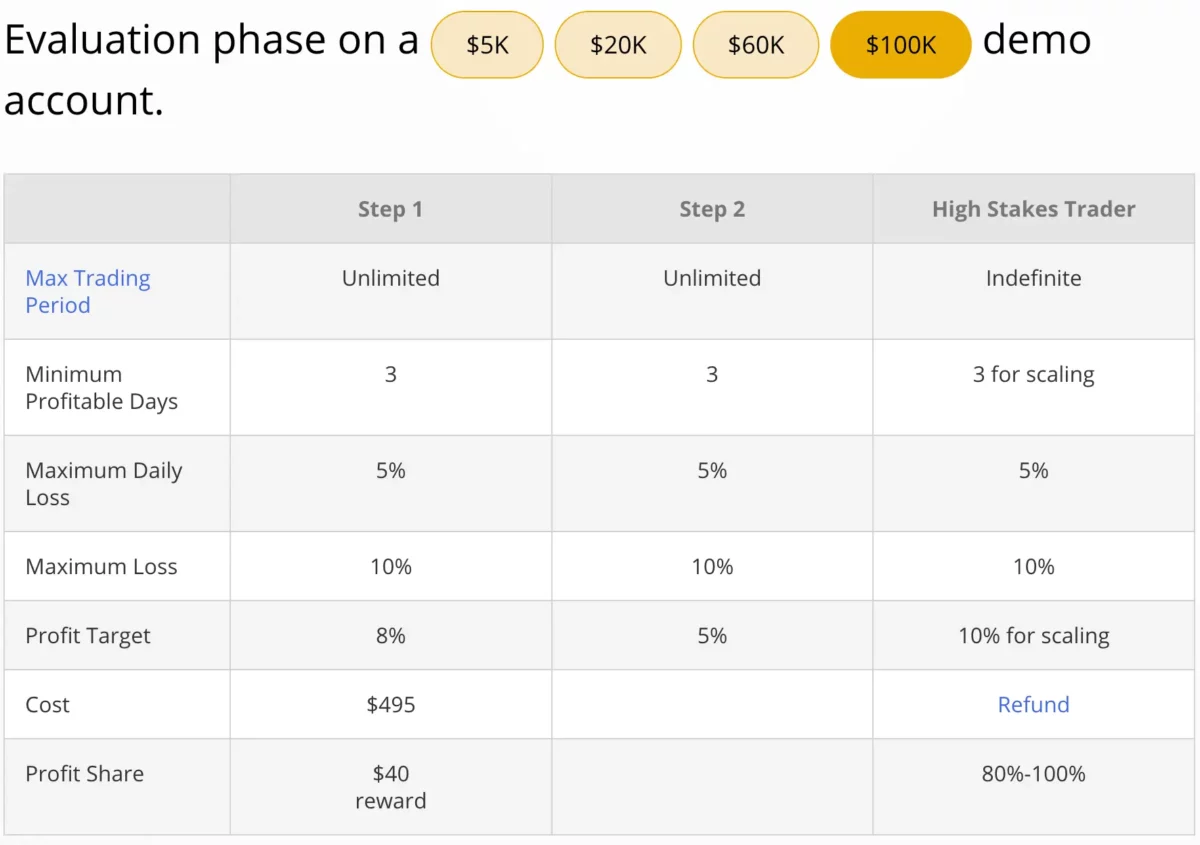Screen dimensions: 1200x845
Task: Click the Step 1 column header
Action: coord(390,209)
